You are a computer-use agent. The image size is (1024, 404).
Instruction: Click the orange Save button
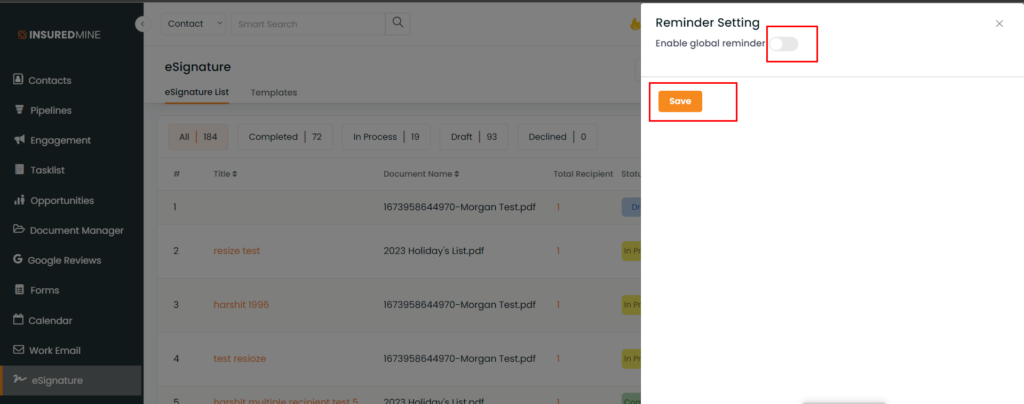click(x=680, y=101)
